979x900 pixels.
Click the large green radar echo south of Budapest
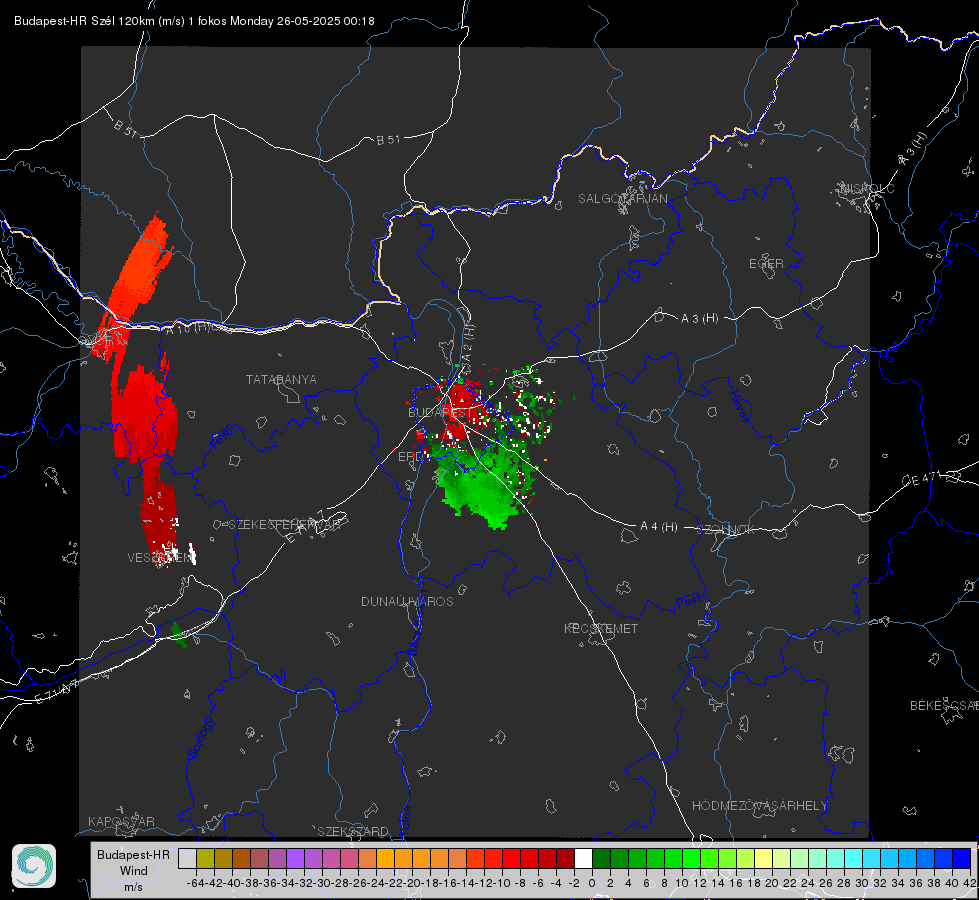coord(485,484)
